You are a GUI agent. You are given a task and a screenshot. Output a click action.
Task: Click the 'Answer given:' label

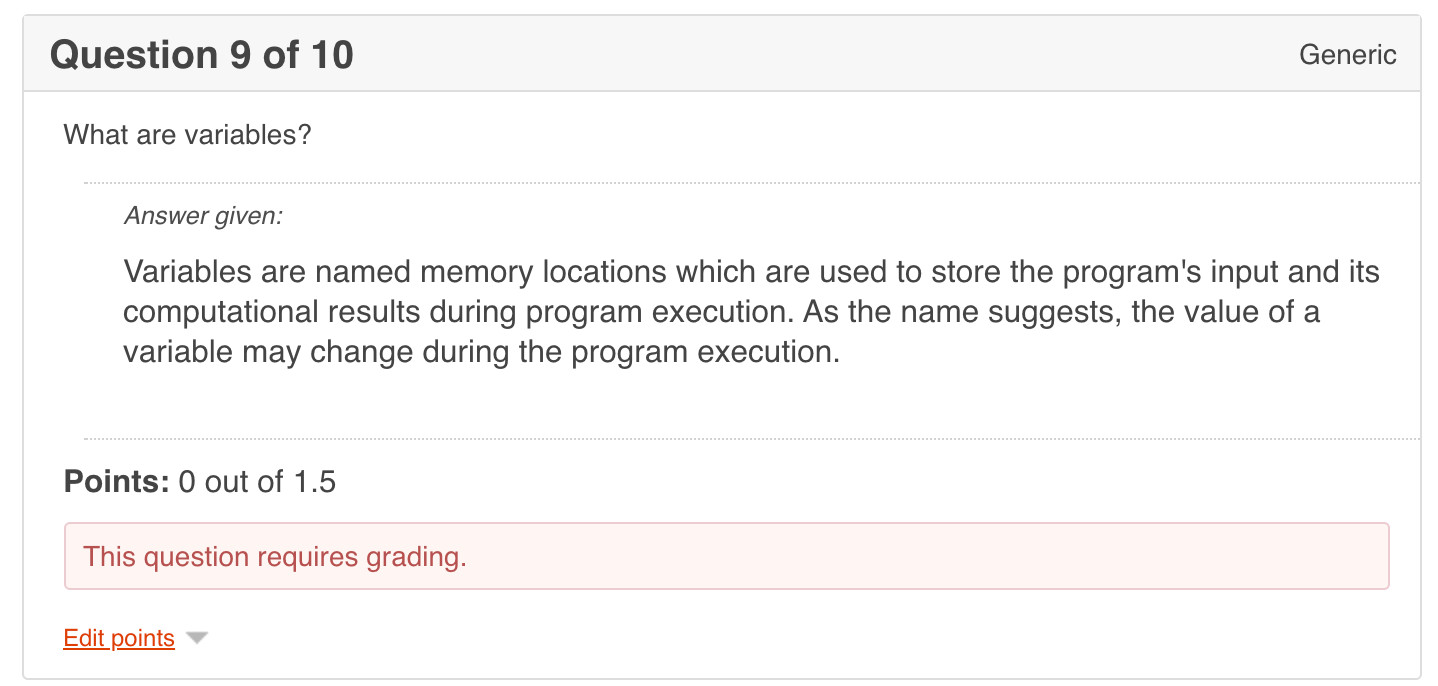(203, 215)
